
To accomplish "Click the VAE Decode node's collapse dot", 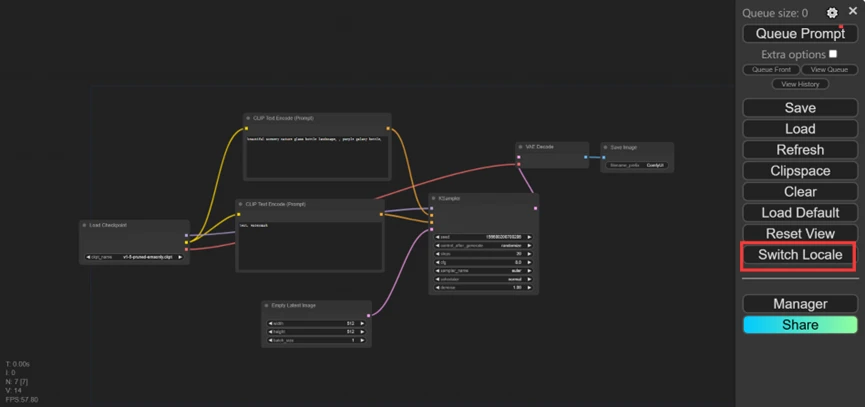I will (x=520, y=147).
